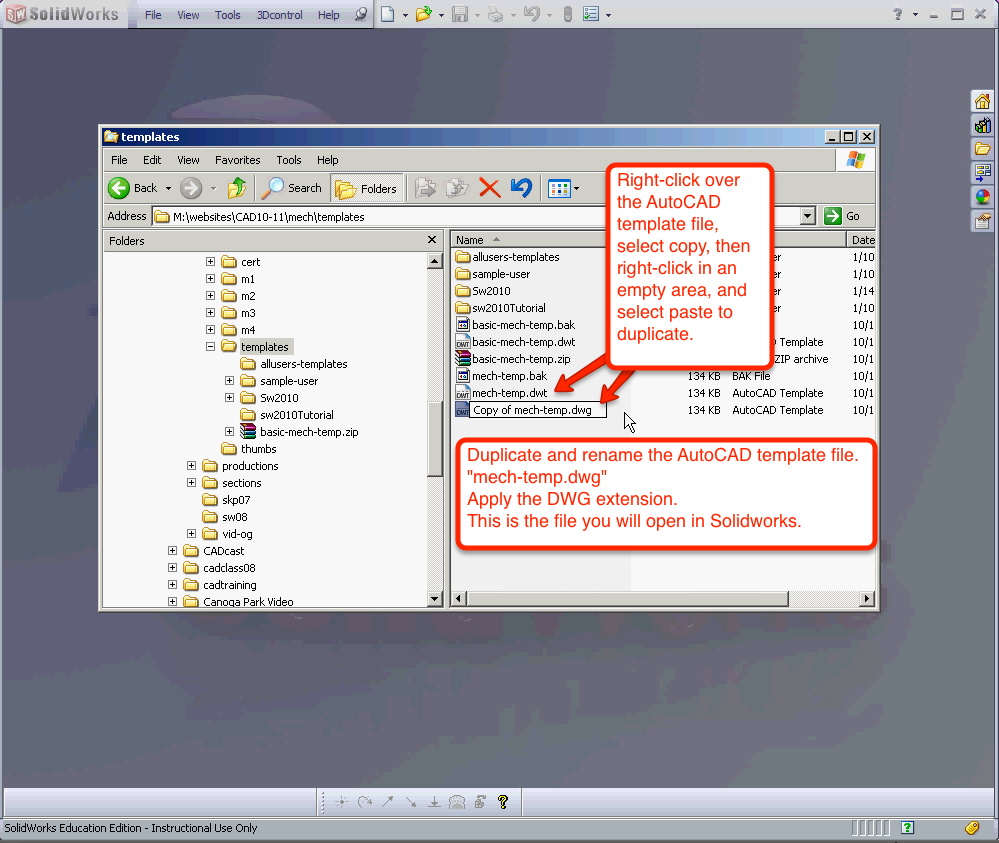
Task: Click the SolidWorks Rebuild traffic light icon
Action: point(568,14)
